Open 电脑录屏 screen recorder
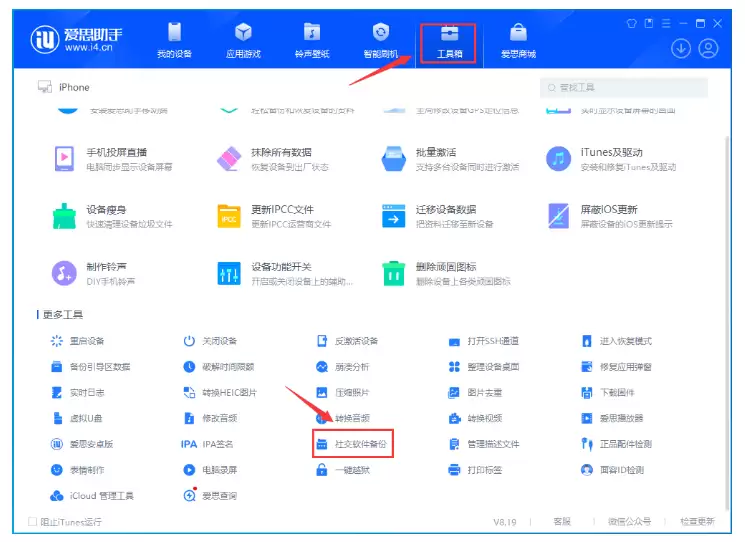Image resolution: width=745 pixels, height=542 pixels. click(x=210, y=470)
